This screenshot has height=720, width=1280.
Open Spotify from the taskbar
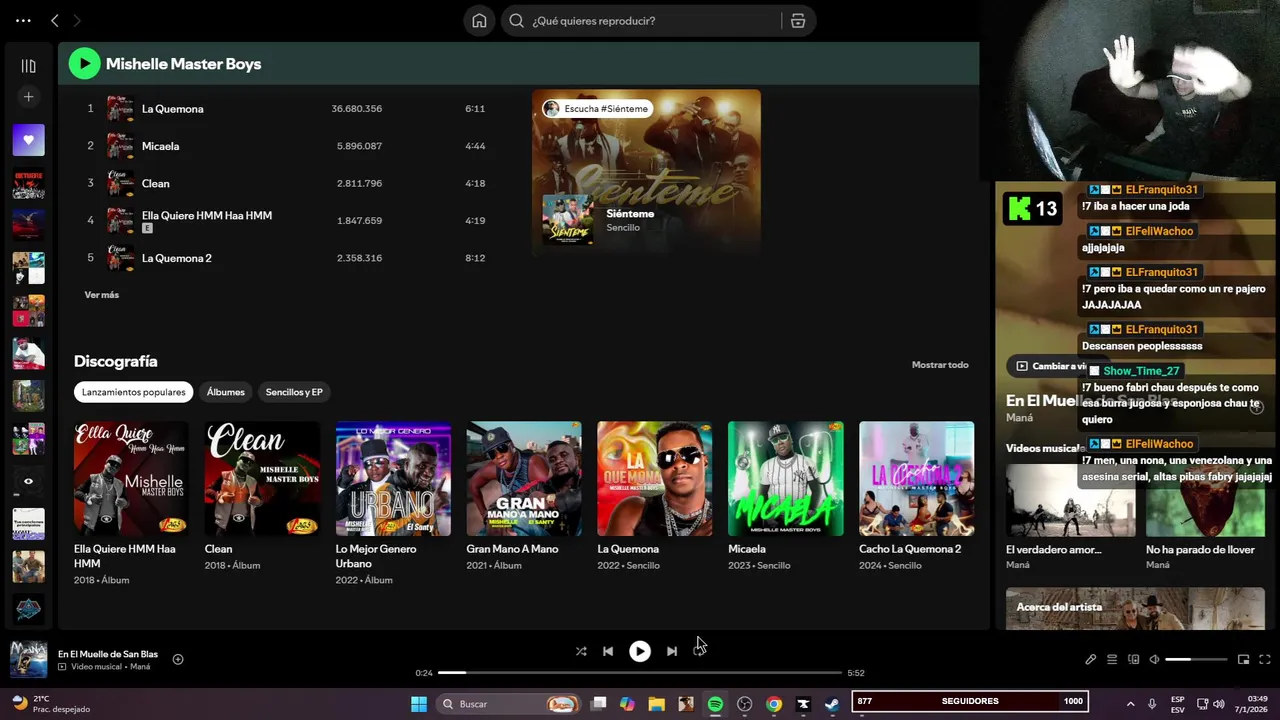tap(715, 704)
